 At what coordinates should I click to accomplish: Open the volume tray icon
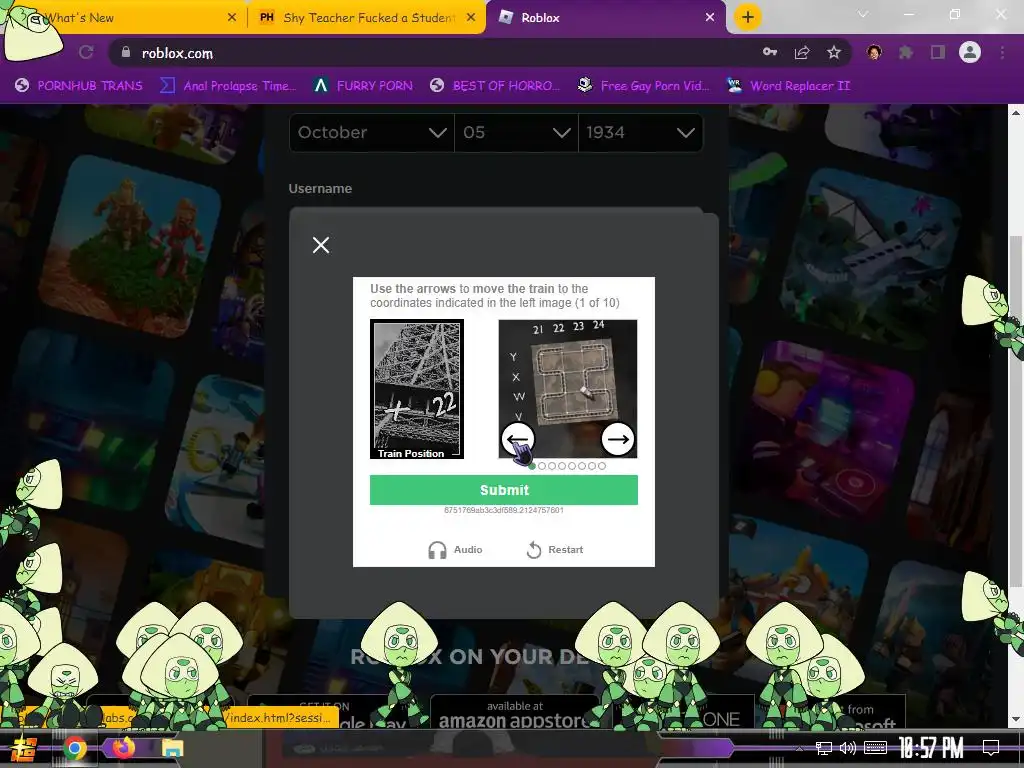[x=847, y=748]
